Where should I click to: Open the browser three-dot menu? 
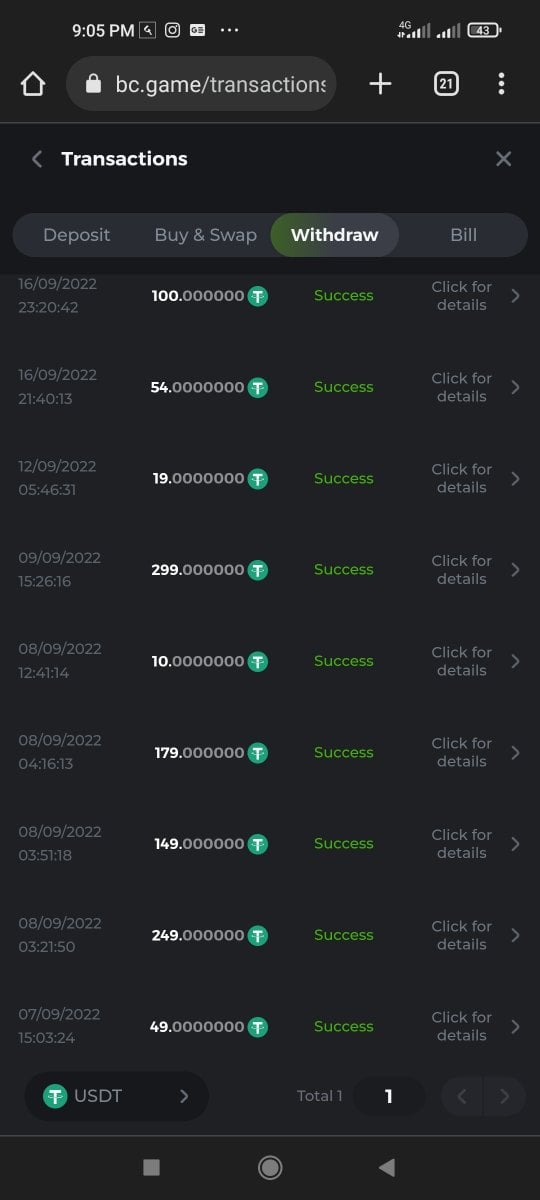(502, 84)
